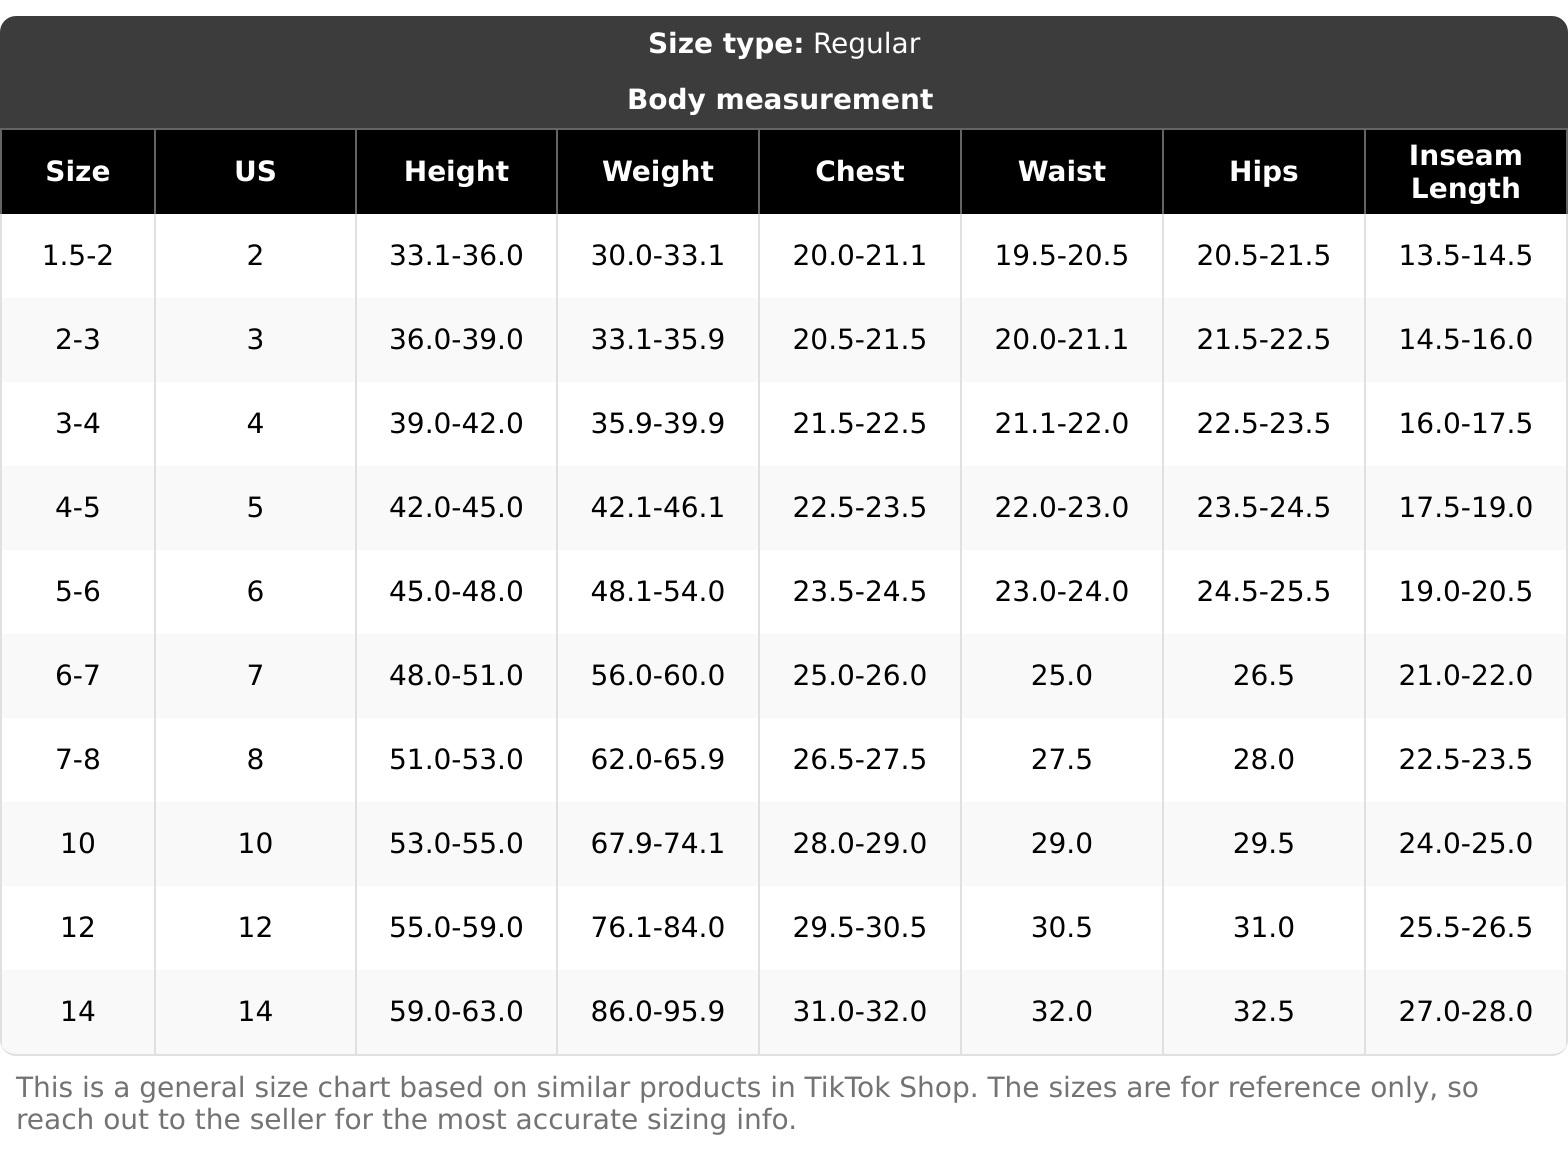
Task: Select the 1.5-2 size cell
Action: pos(78,256)
